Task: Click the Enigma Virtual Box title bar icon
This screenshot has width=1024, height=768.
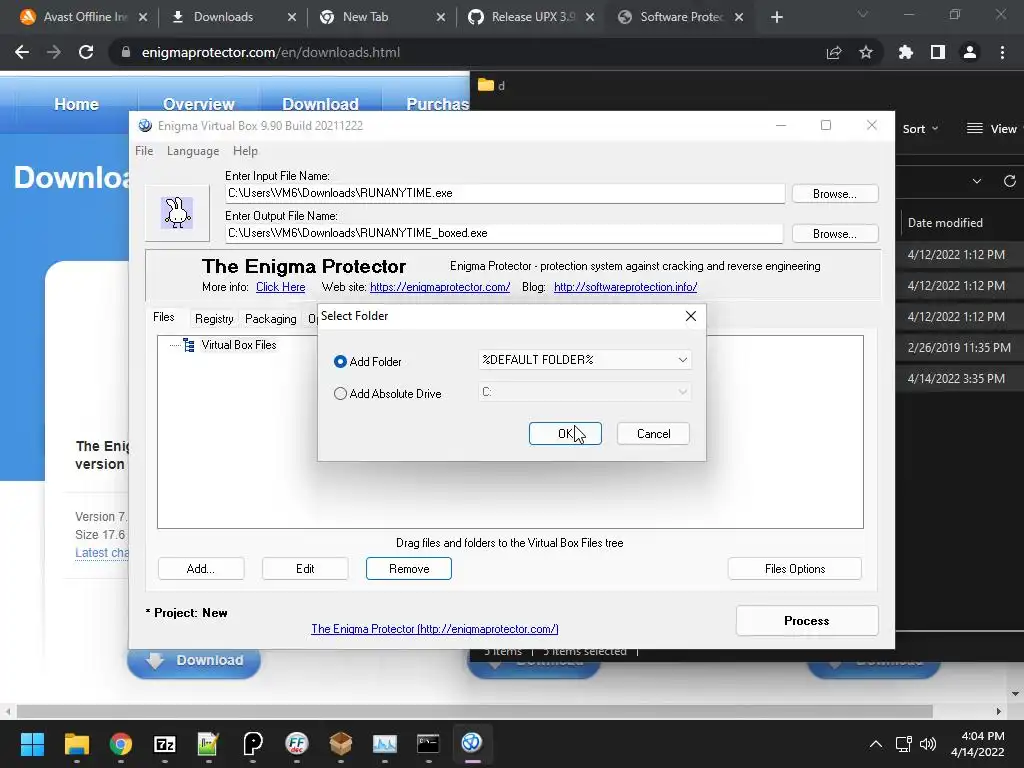Action: [x=145, y=125]
